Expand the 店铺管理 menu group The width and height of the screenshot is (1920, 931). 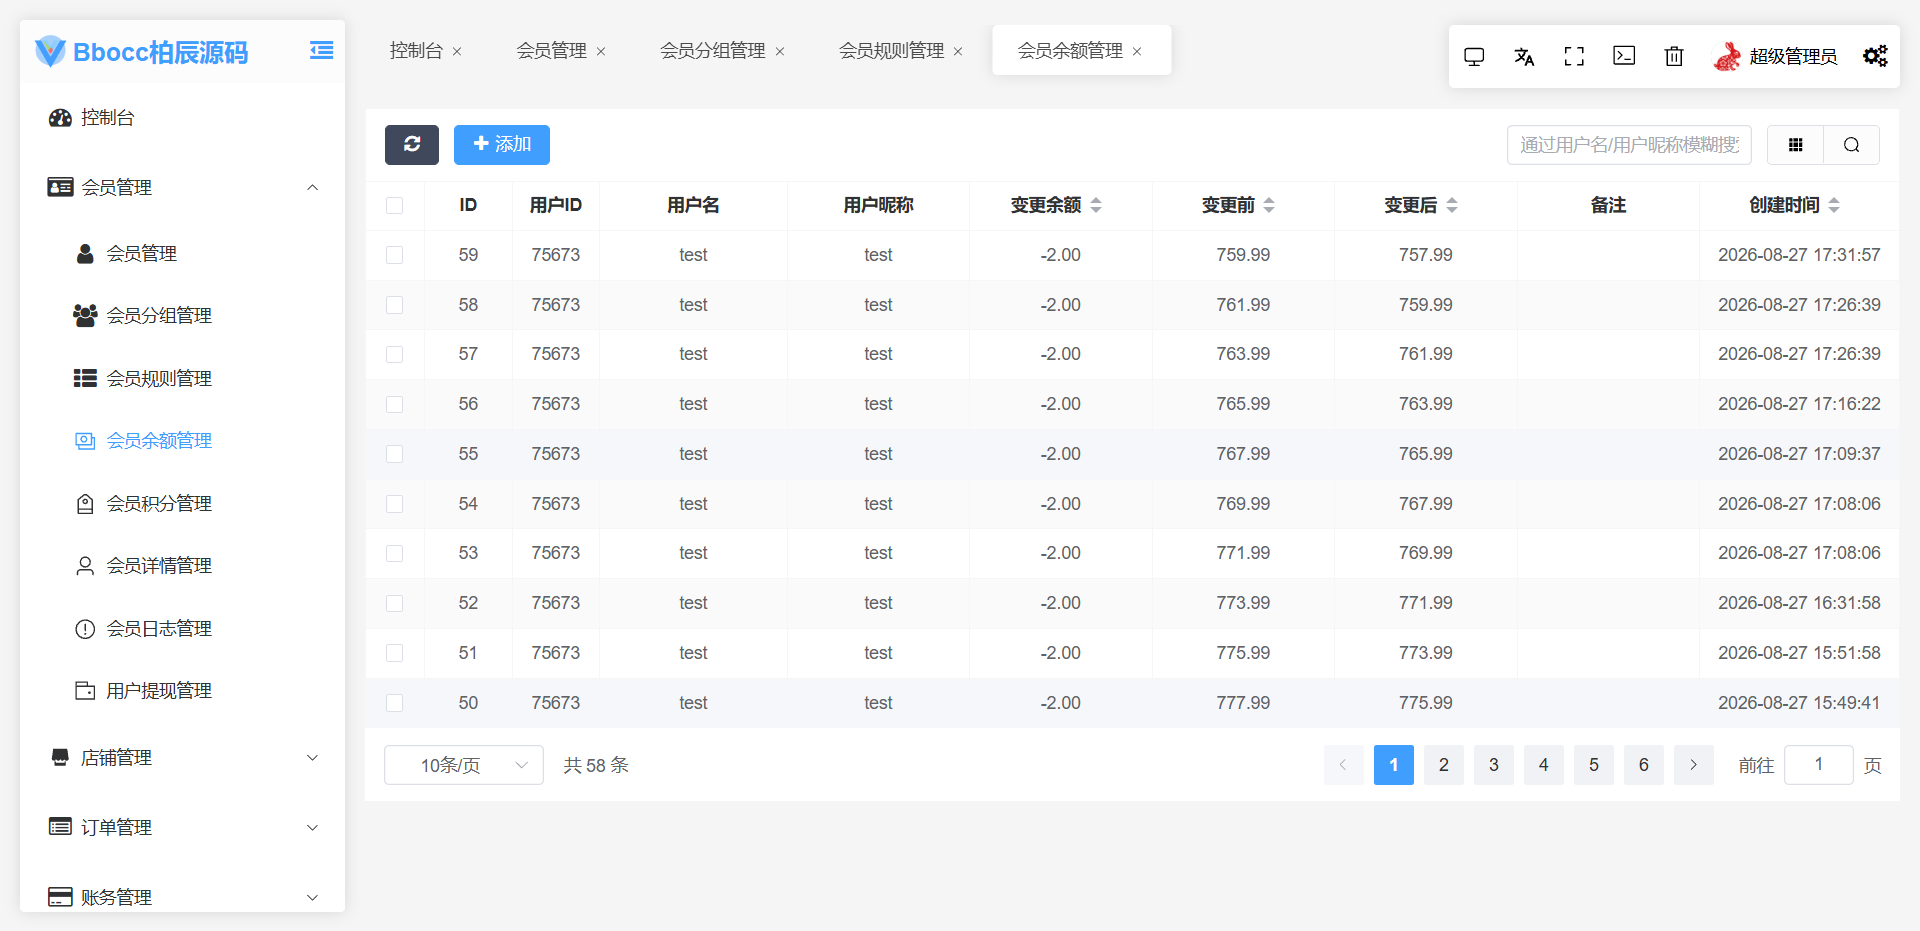pos(312,758)
